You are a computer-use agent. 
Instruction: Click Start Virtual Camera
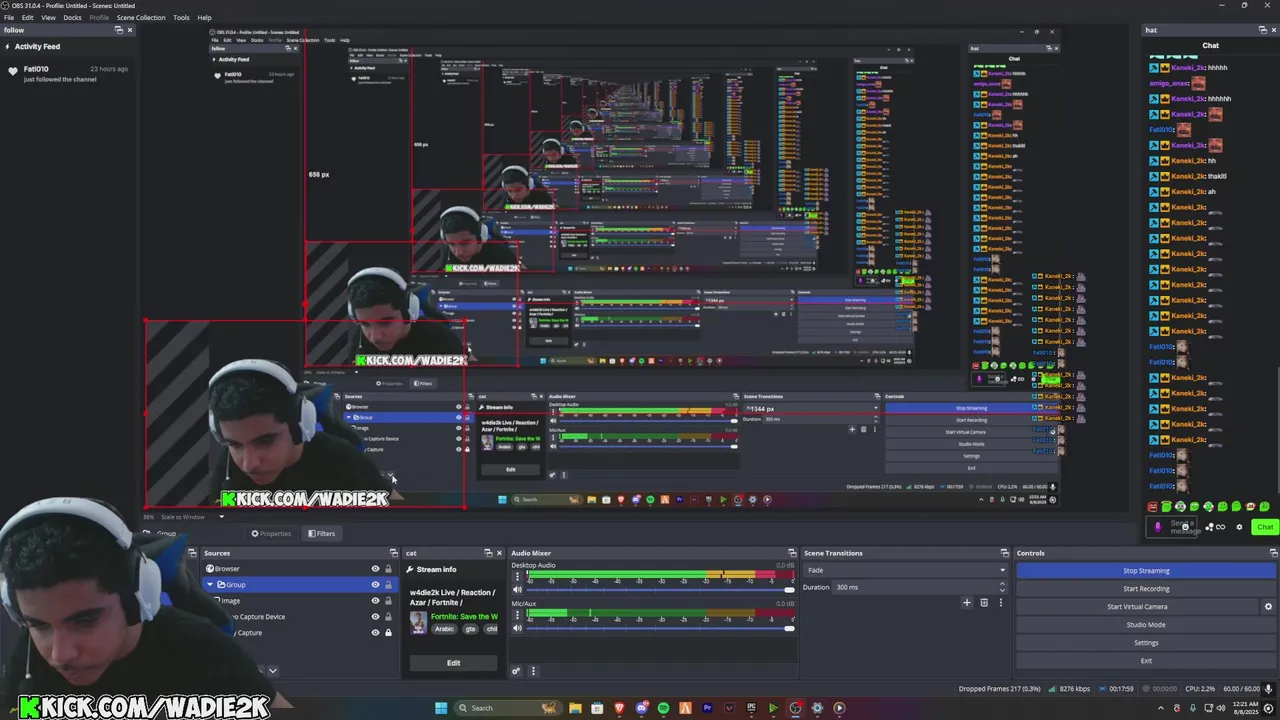pyautogui.click(x=1137, y=607)
